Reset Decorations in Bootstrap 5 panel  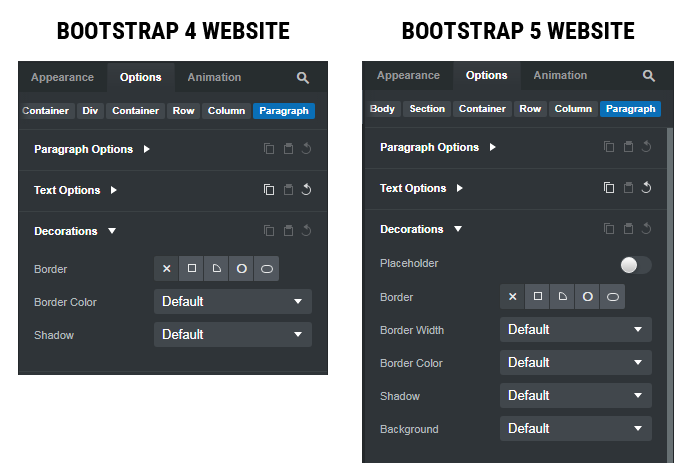[646, 228]
